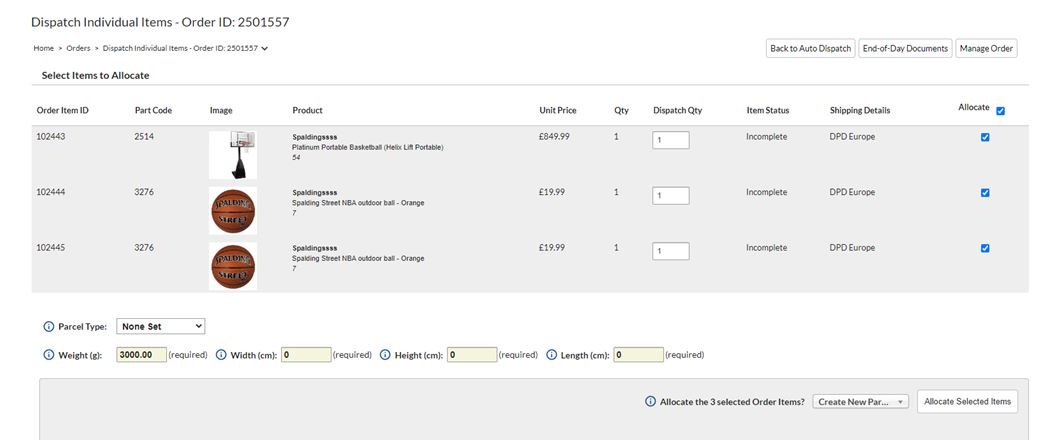Toggle the Allocate all header checkbox
This screenshot has height=440, width=1055.
pyautogui.click(x=1000, y=111)
